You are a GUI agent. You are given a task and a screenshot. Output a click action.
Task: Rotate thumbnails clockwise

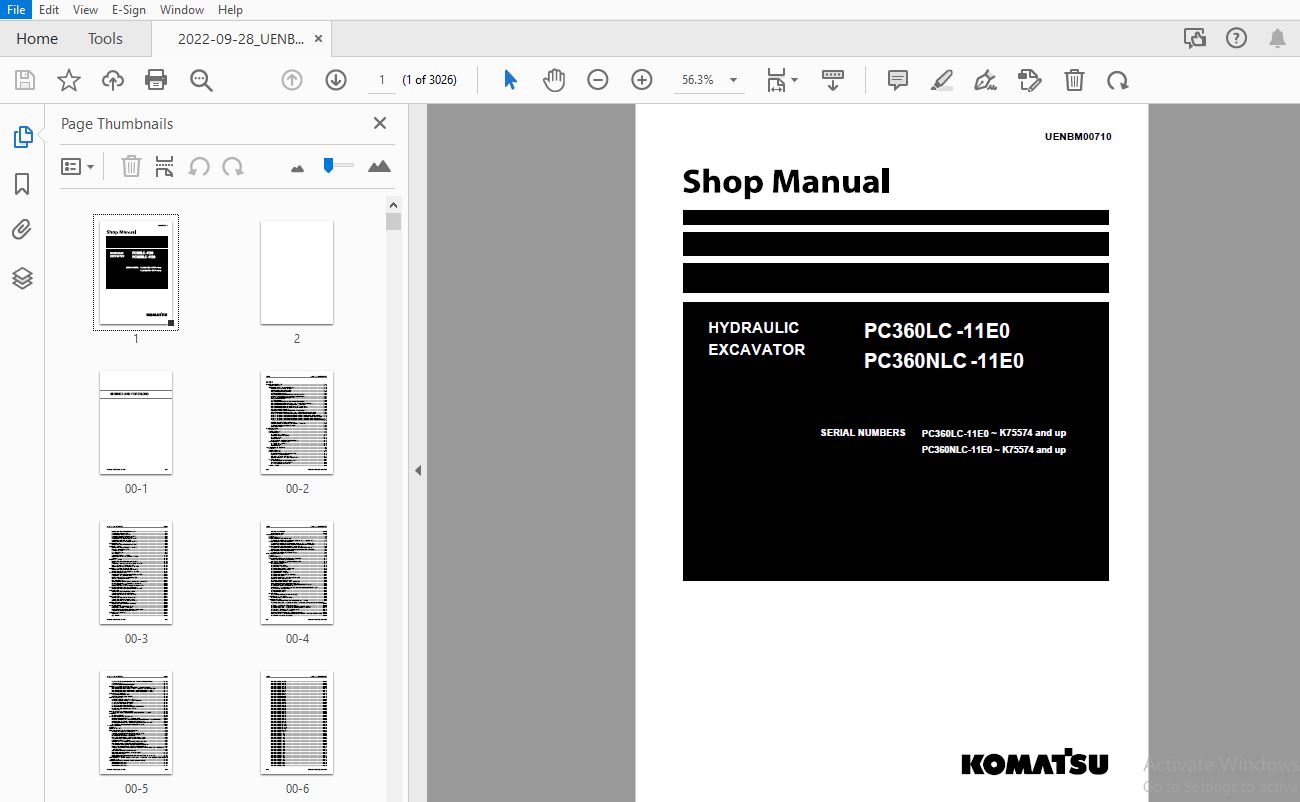coord(233,166)
